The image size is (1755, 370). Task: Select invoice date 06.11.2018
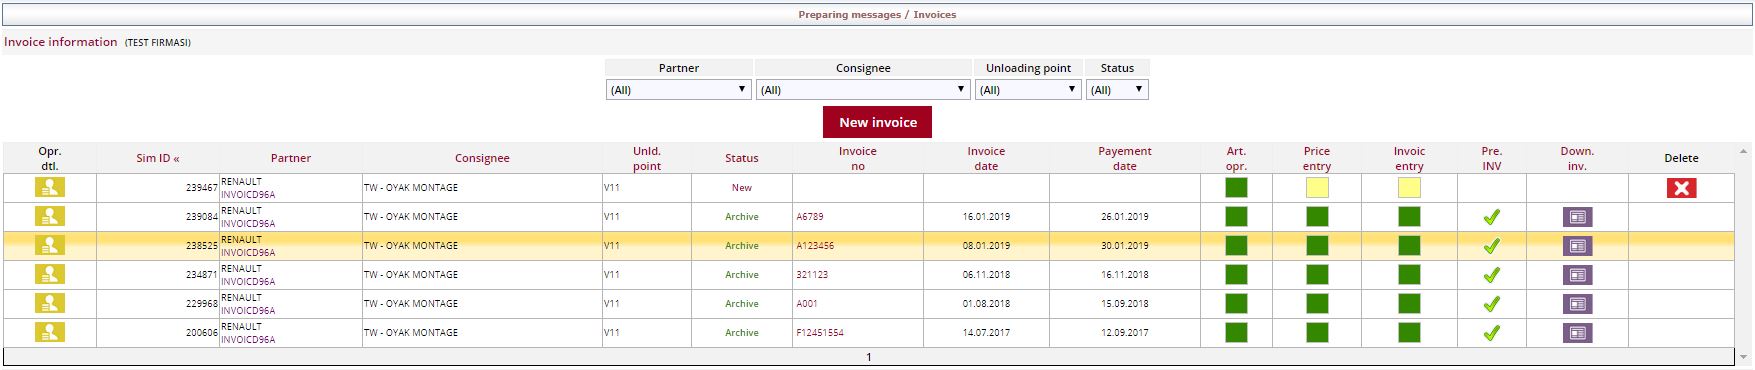(986, 275)
